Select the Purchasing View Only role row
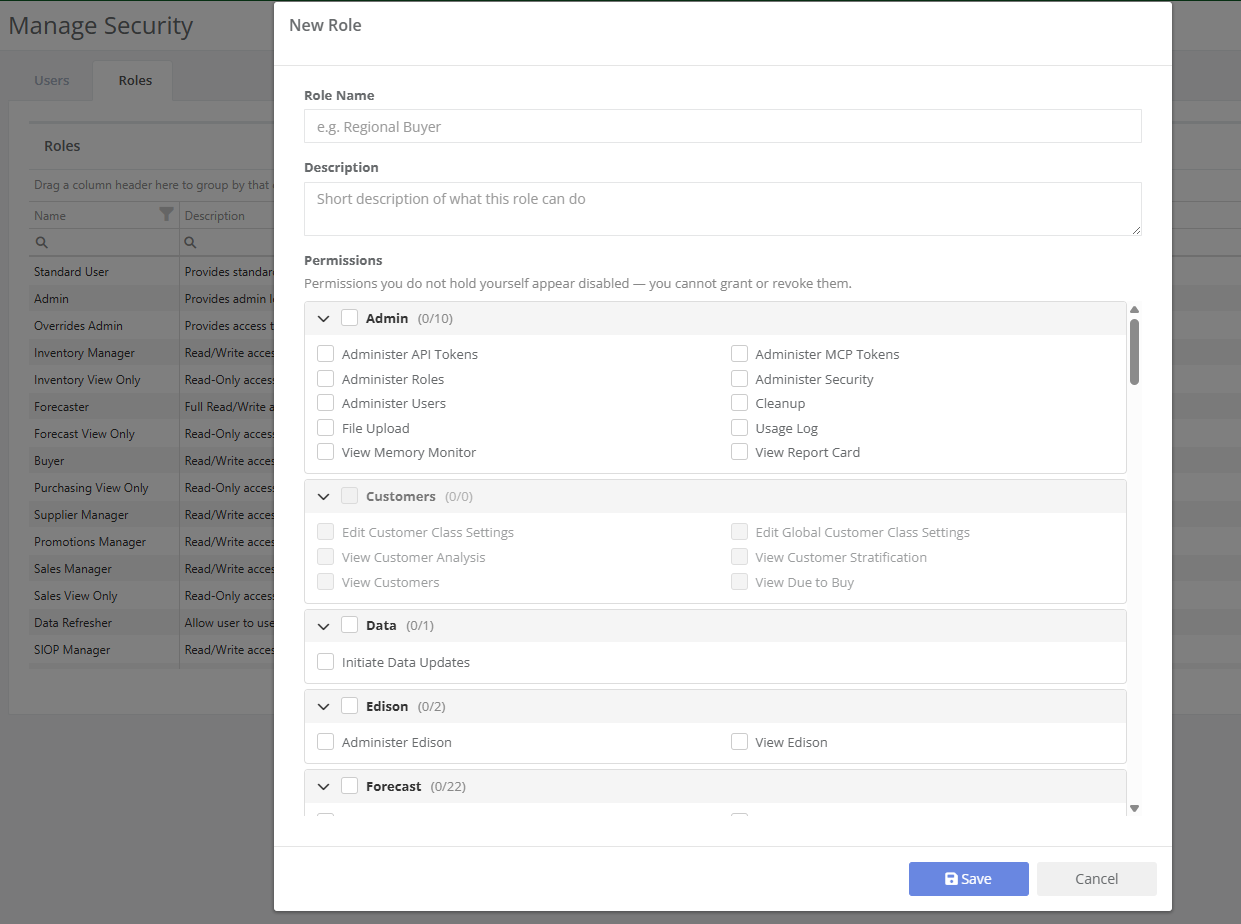The height and width of the screenshot is (924, 1241). 151,488
